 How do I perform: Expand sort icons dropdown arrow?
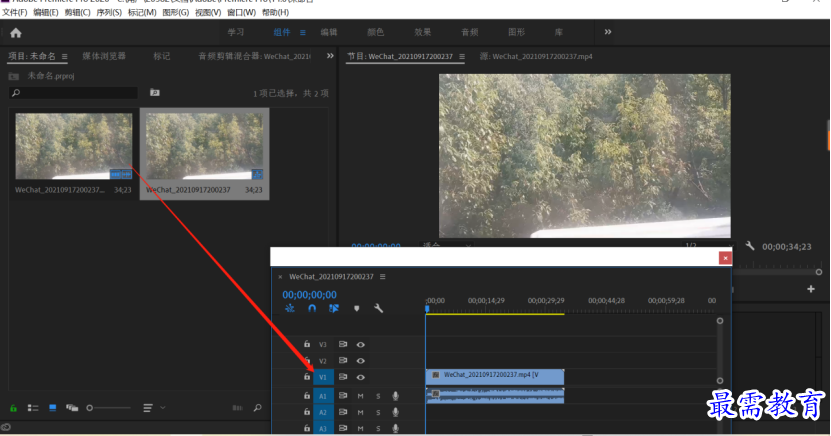pyautogui.click(x=163, y=408)
